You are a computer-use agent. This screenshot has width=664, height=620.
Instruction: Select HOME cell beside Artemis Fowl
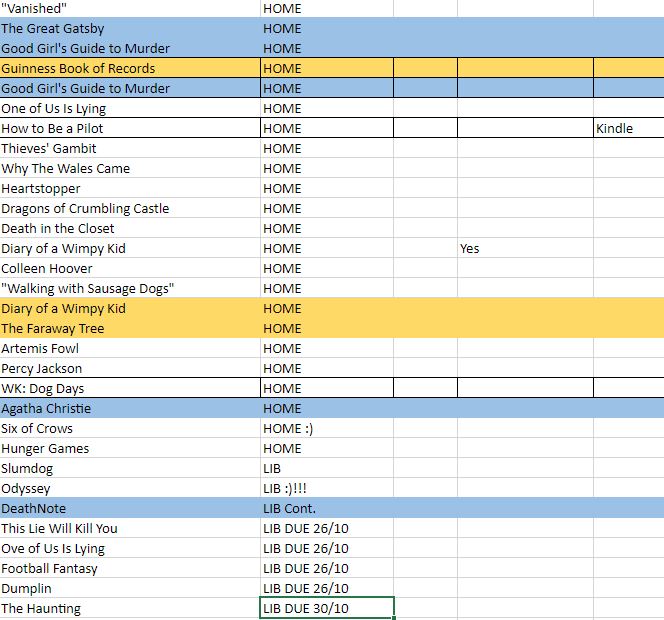coord(327,348)
